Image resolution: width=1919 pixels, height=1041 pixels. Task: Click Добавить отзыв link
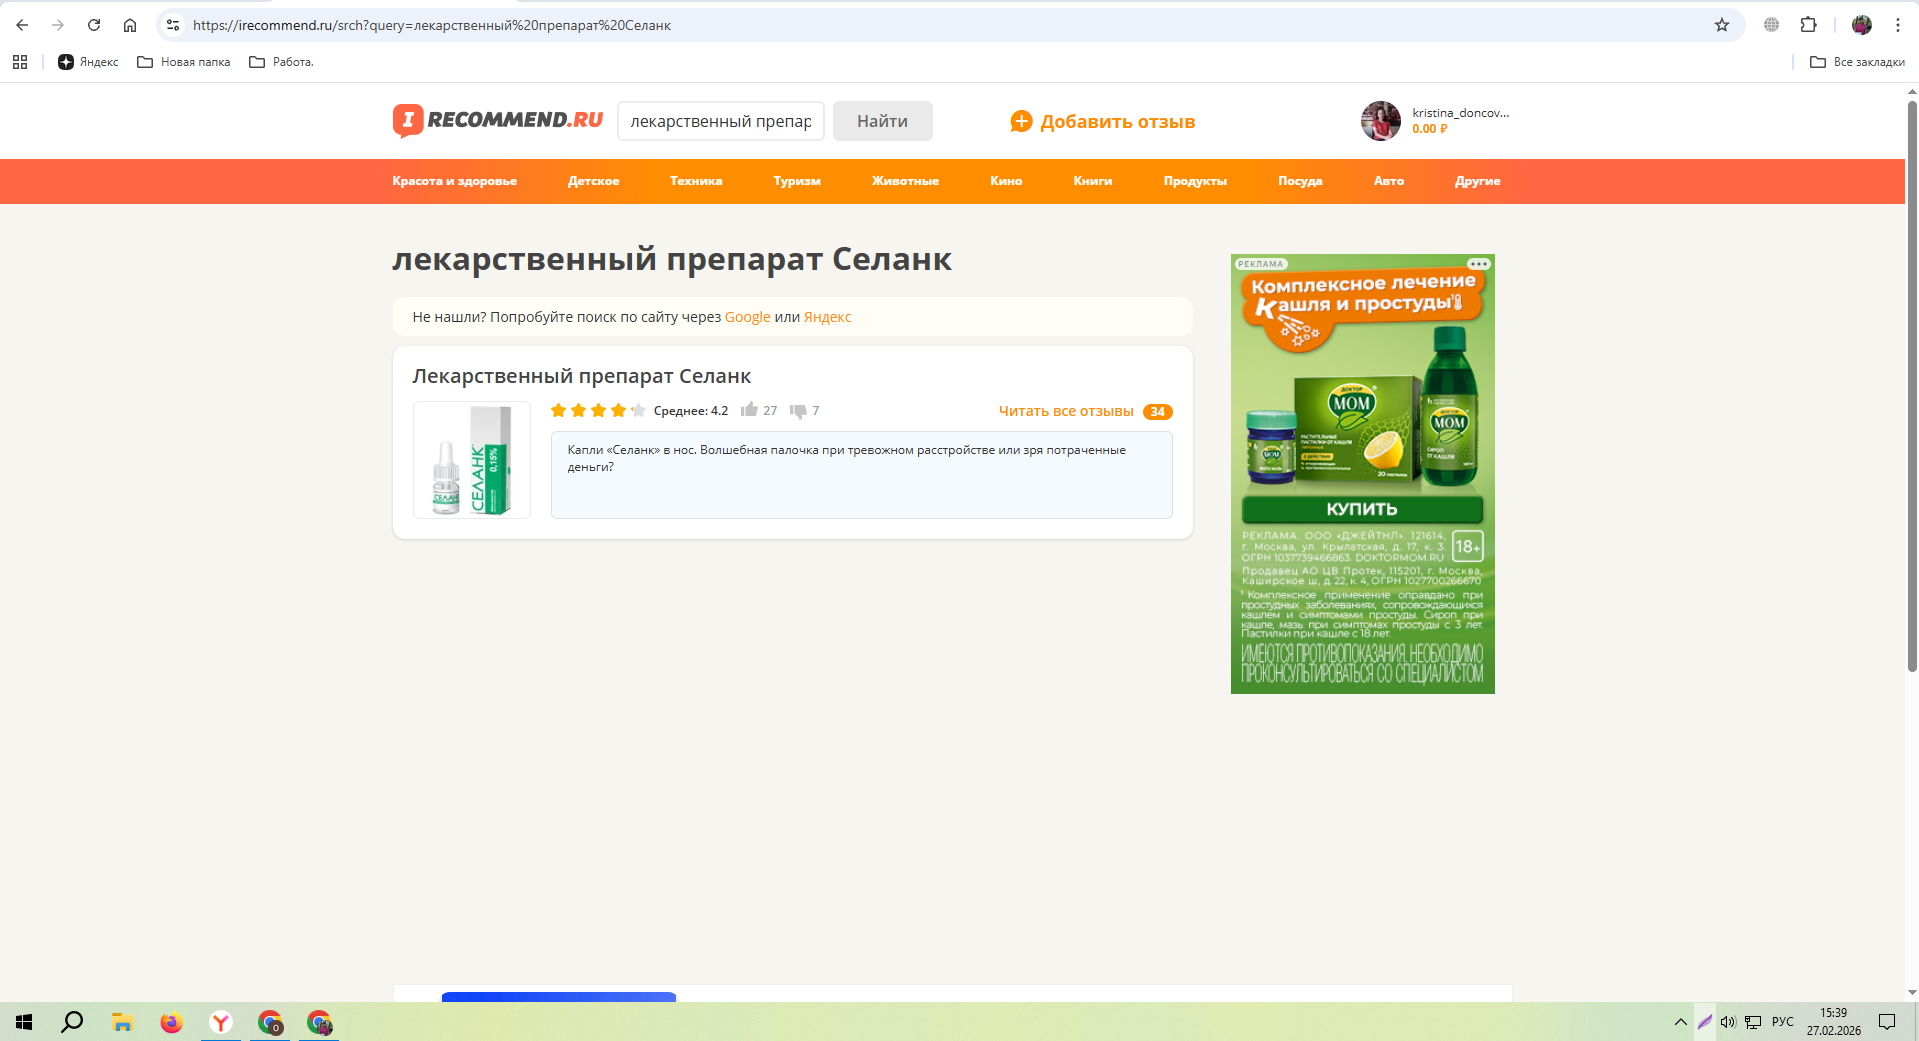tap(1103, 121)
